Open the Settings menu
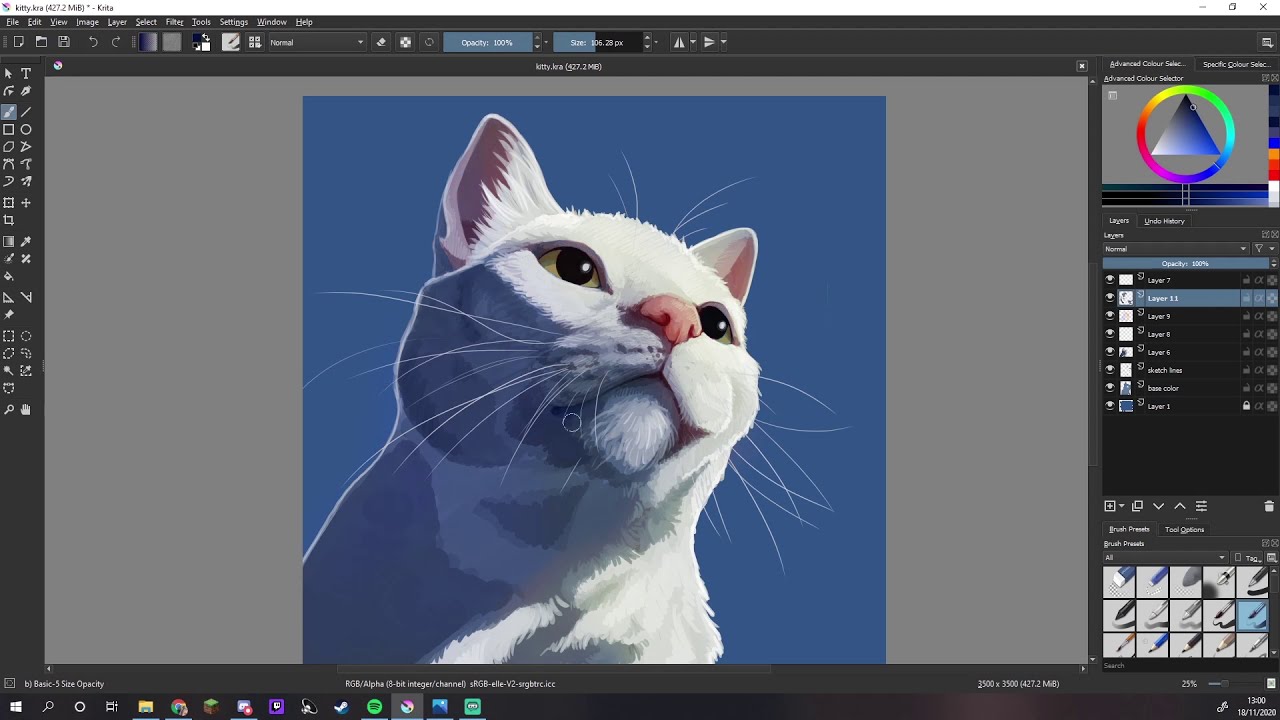The width and height of the screenshot is (1280, 720). coord(234,22)
